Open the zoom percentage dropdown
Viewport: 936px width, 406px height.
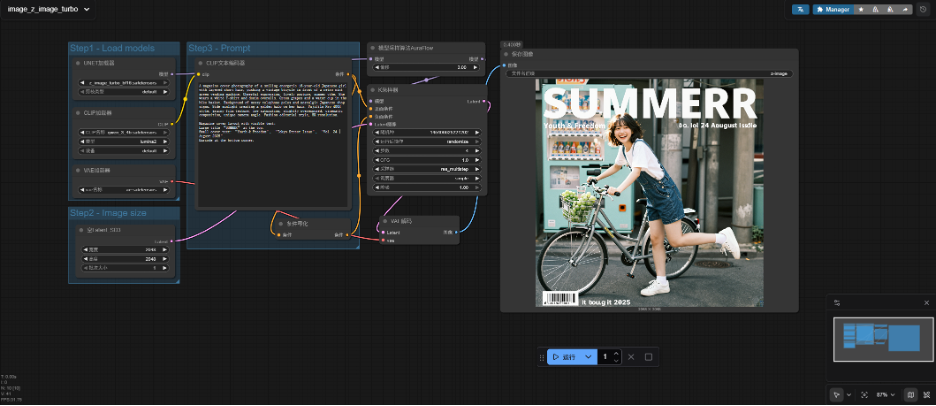[886, 395]
